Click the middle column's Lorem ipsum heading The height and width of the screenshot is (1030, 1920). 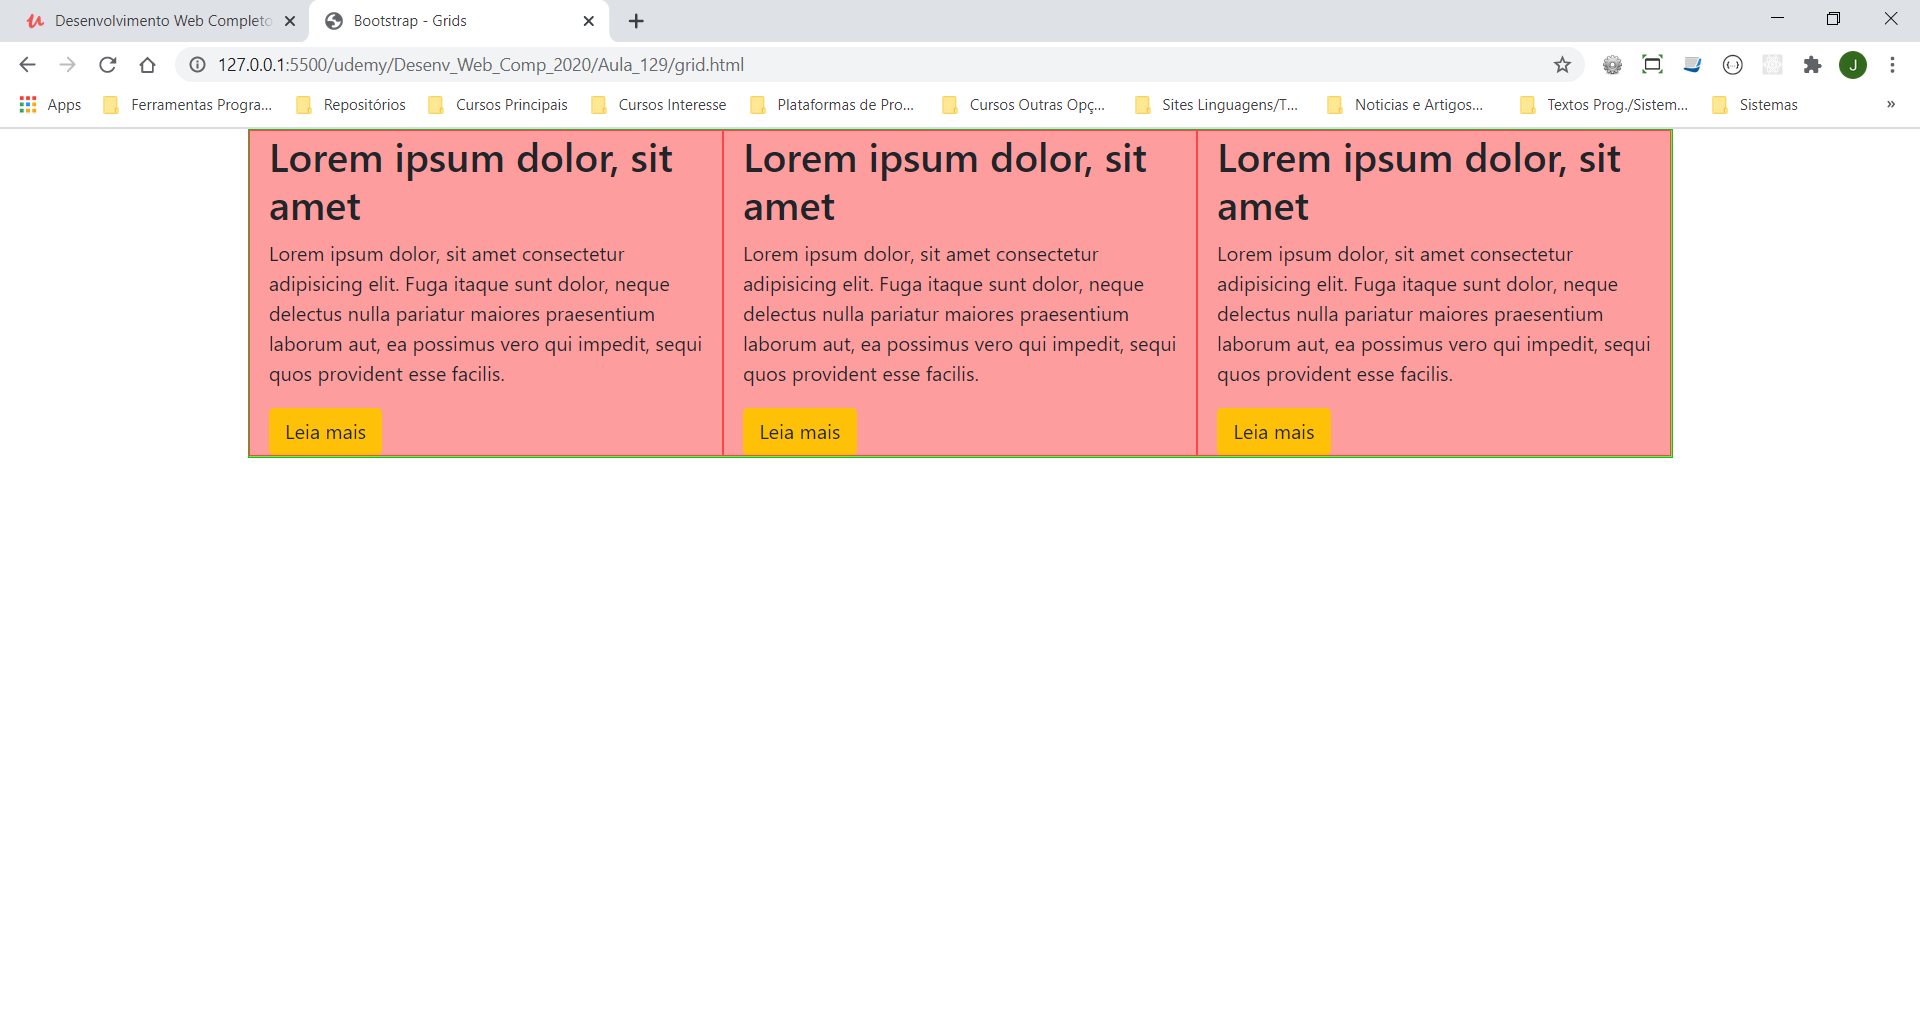(x=945, y=183)
